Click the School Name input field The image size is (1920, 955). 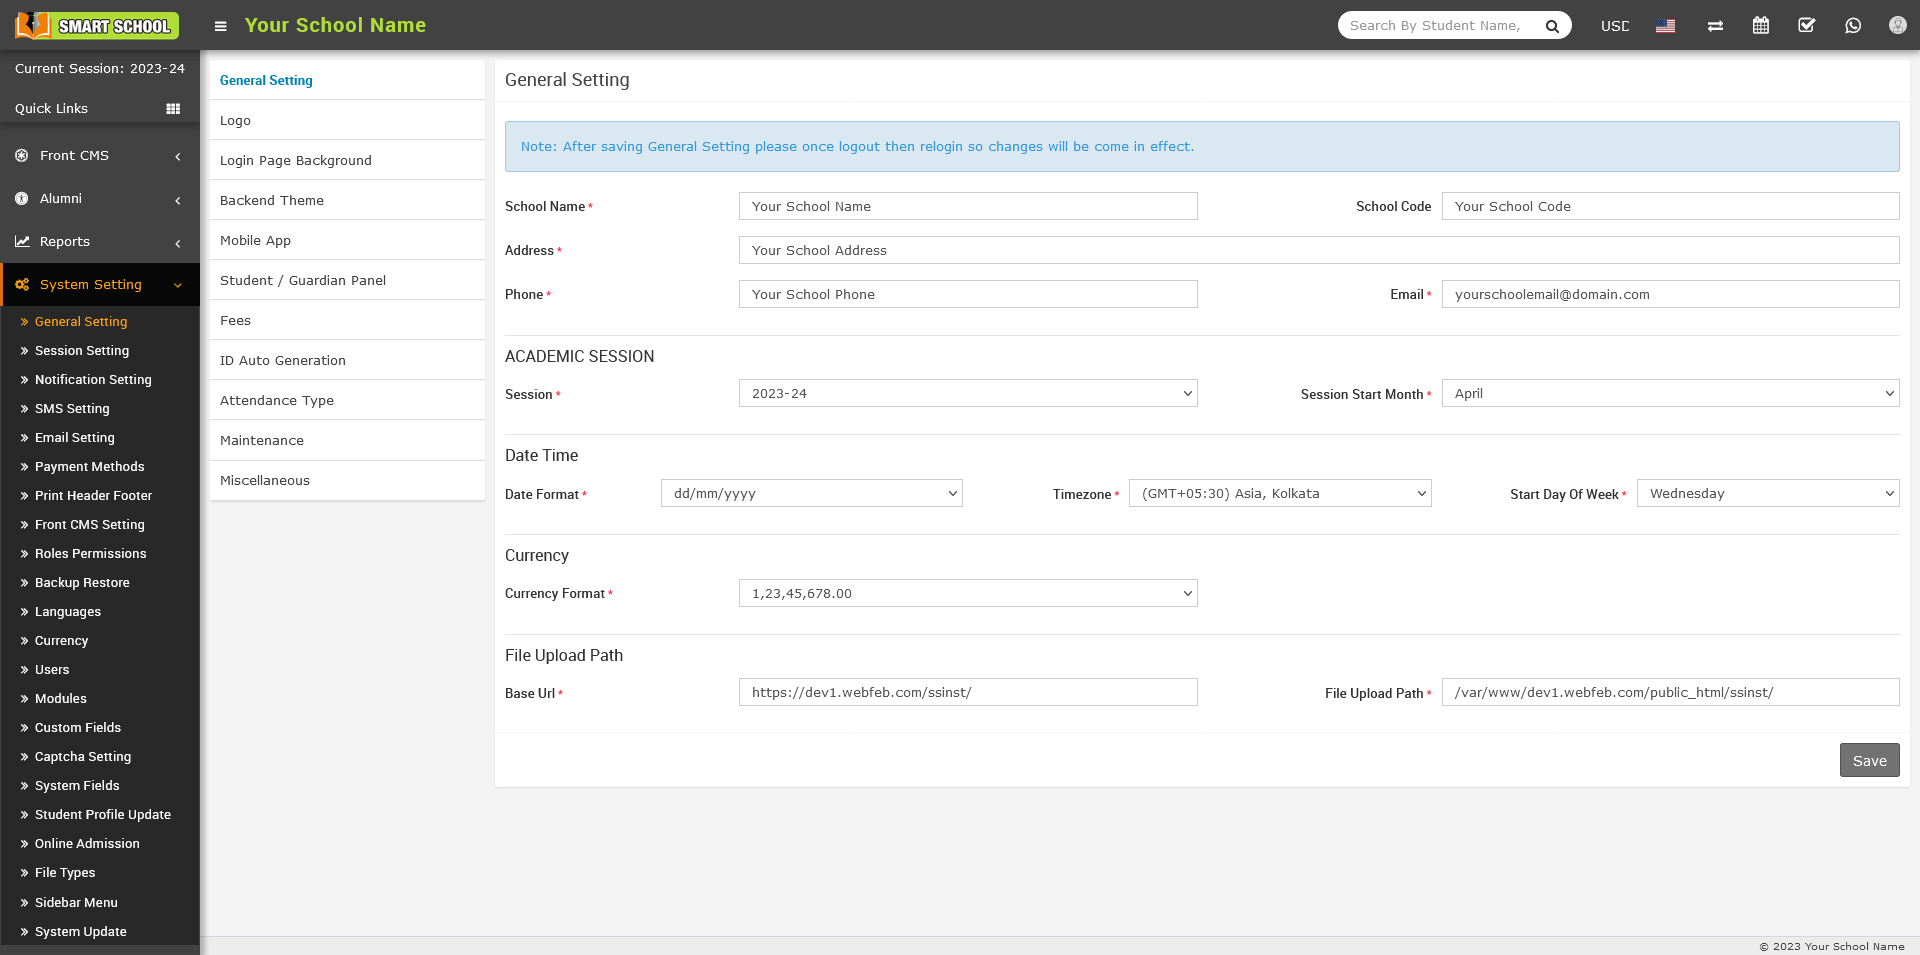tap(967, 207)
